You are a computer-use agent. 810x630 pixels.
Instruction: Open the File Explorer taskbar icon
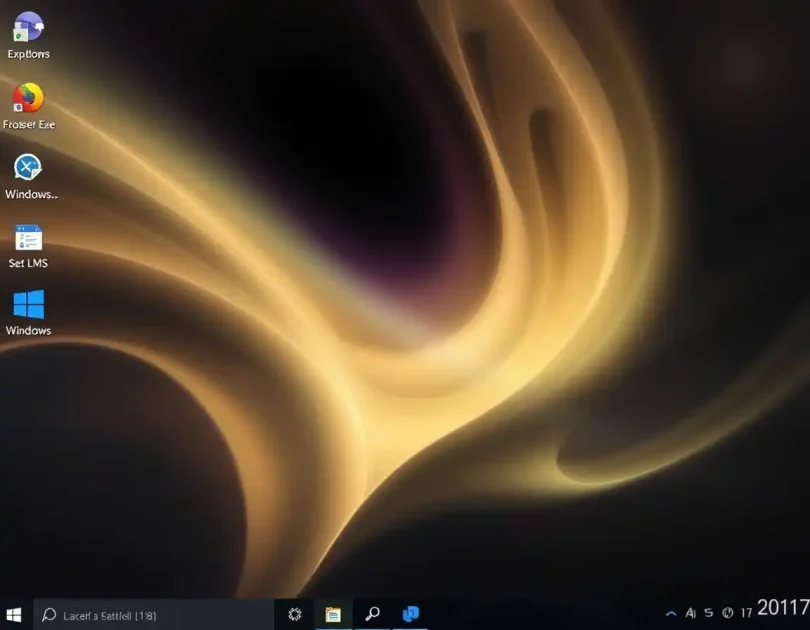333,614
